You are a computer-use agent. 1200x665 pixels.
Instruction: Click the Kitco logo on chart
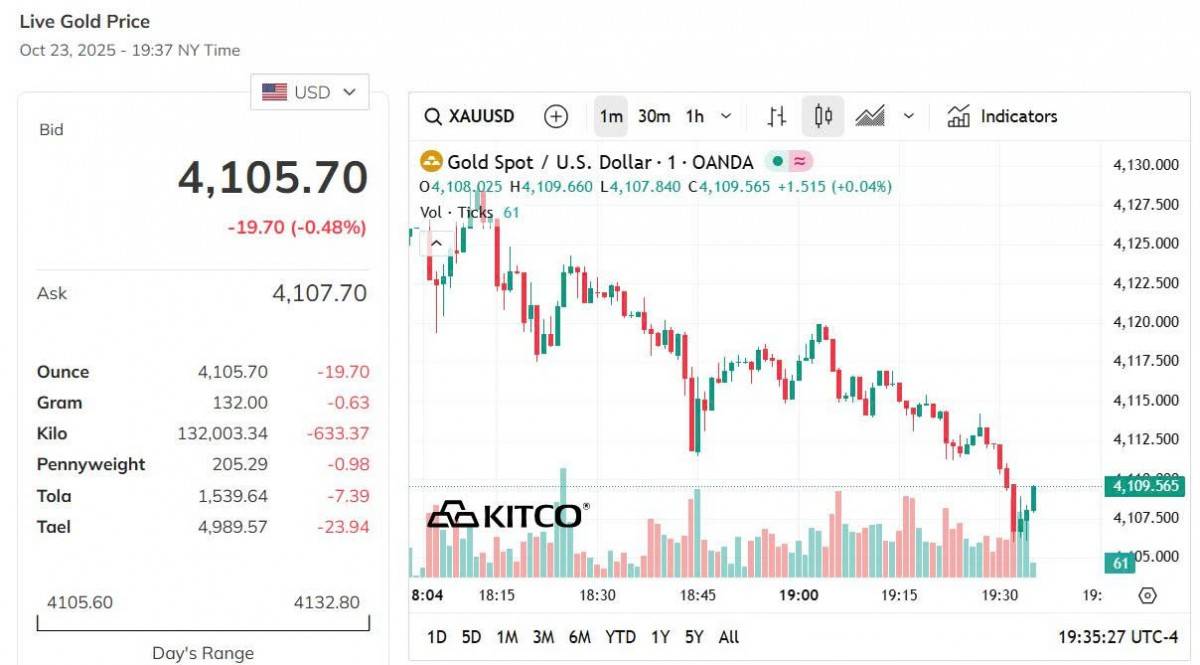coord(505,514)
